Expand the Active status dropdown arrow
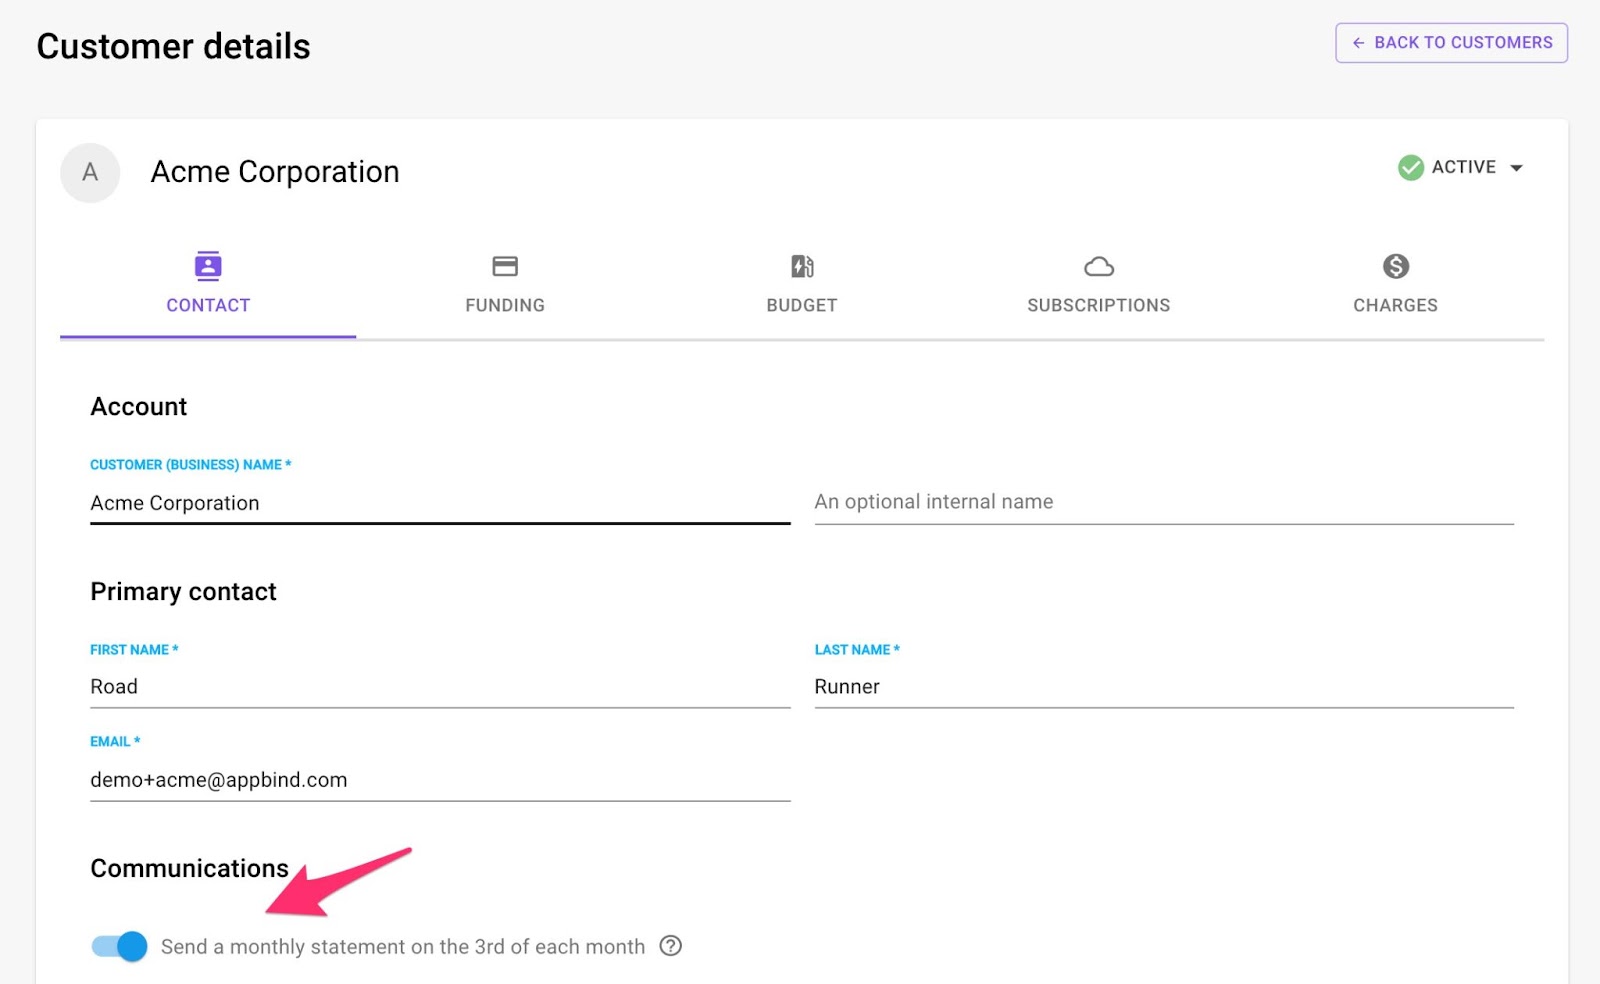The height and width of the screenshot is (984, 1600). click(1517, 168)
